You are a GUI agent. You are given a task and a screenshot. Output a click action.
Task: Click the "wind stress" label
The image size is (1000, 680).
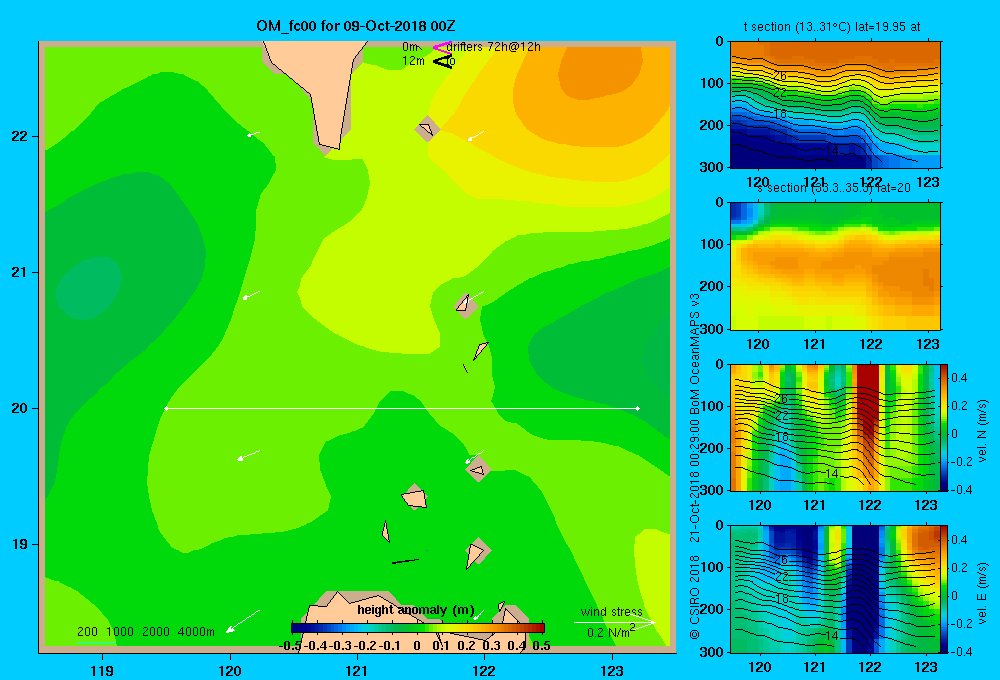(x=612, y=611)
